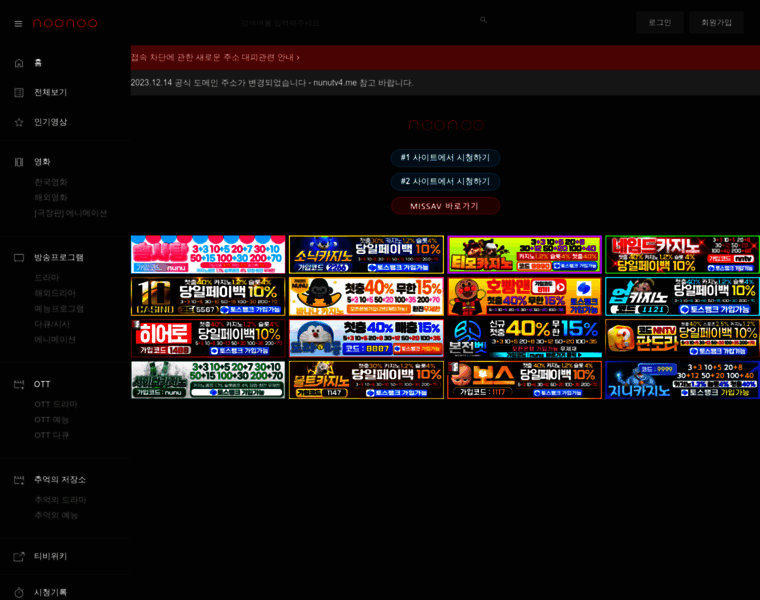Open OTT 예능 subcategory
The width and height of the screenshot is (760, 600).
(51, 420)
